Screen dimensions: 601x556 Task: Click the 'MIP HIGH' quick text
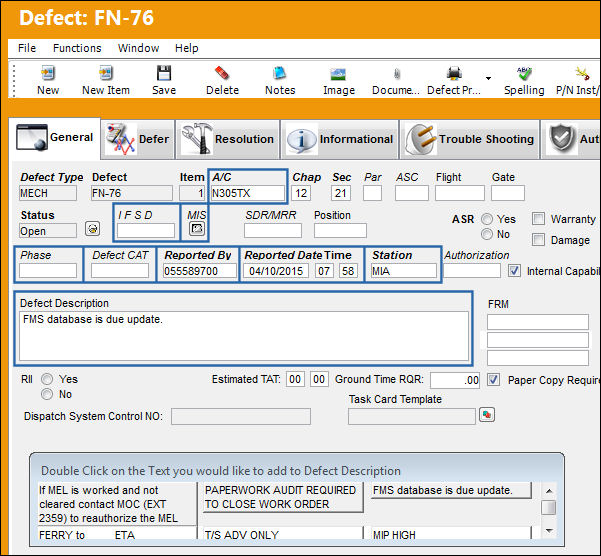click(451, 533)
